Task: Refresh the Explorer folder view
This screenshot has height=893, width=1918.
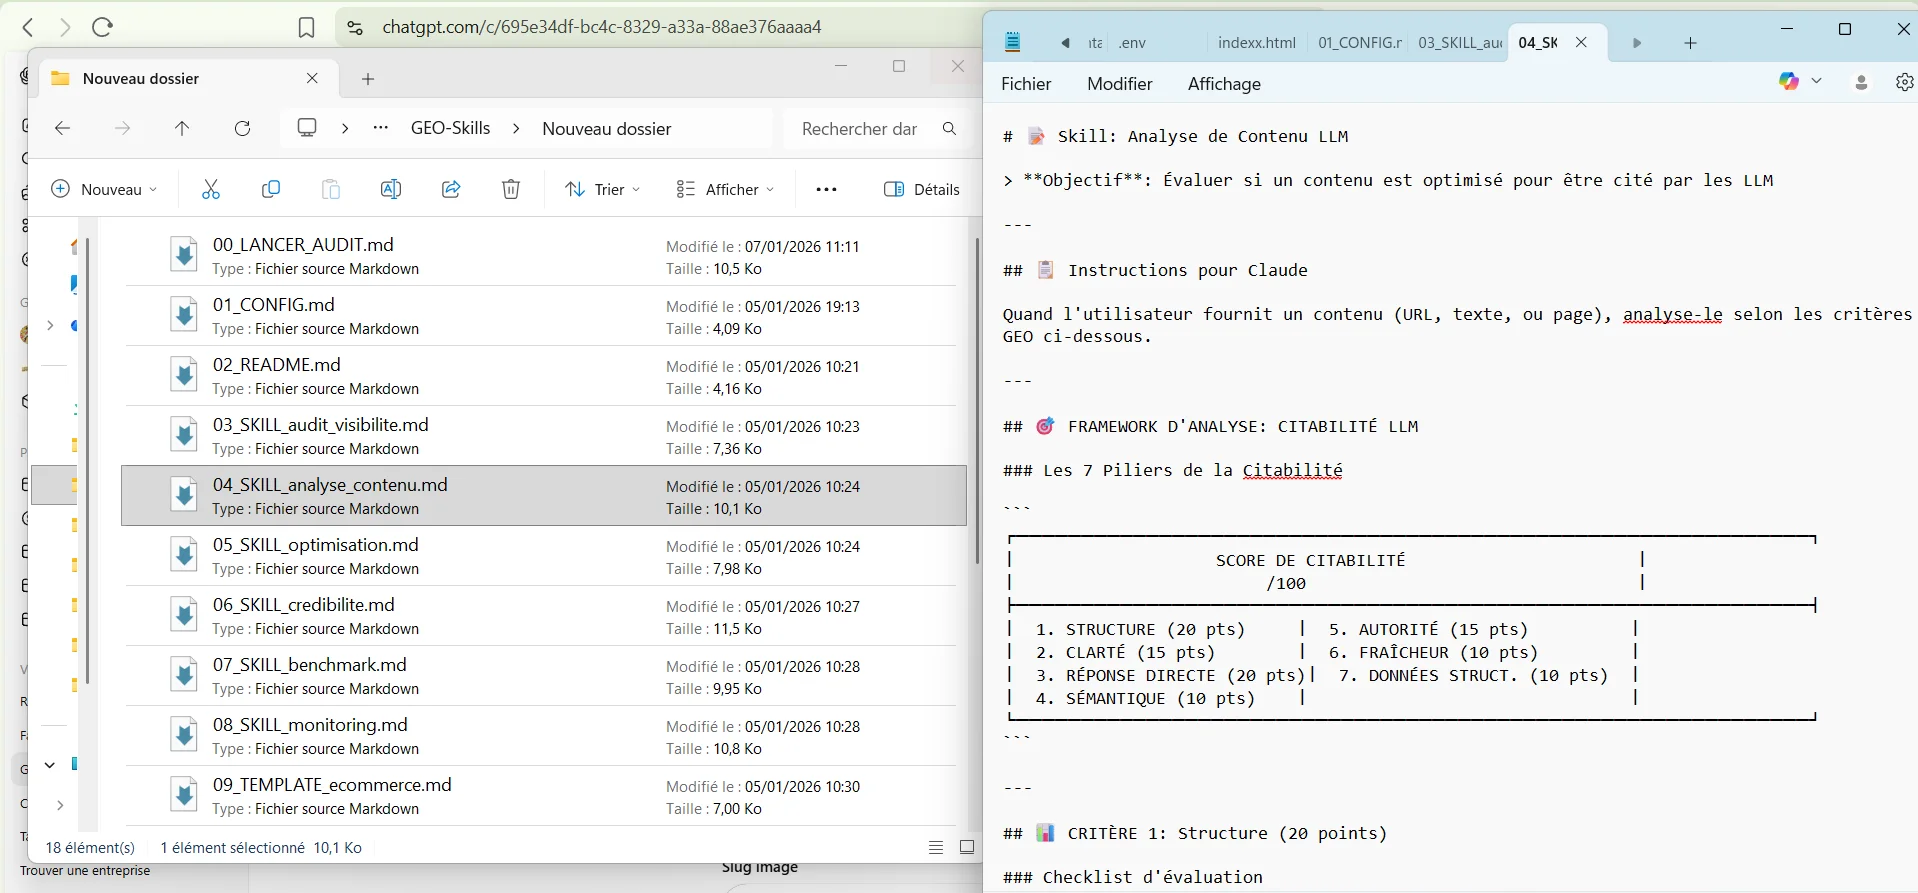Action: [242, 128]
